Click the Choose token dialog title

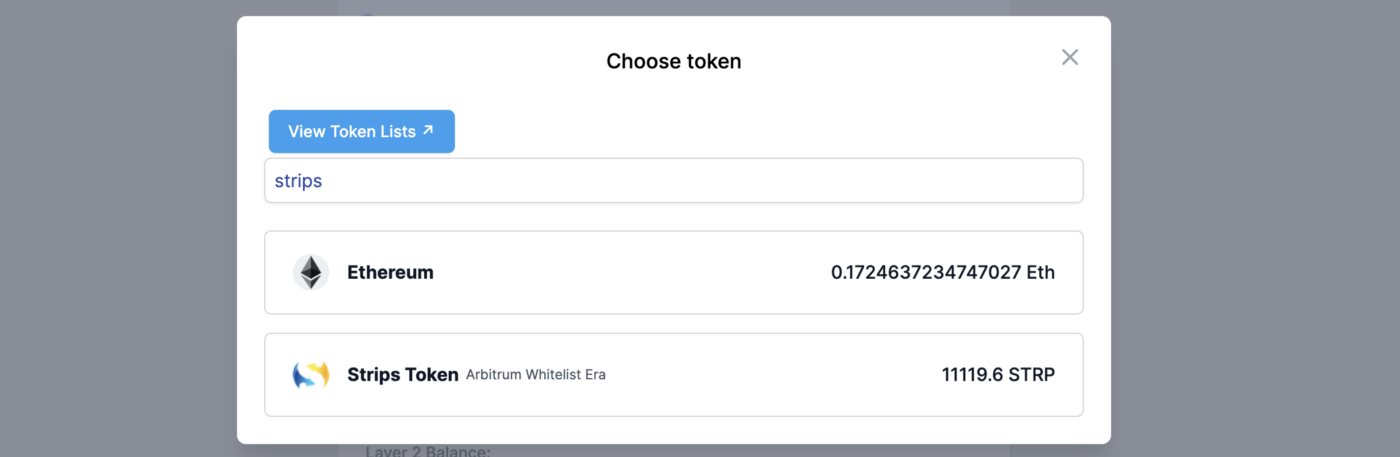pyautogui.click(x=673, y=61)
